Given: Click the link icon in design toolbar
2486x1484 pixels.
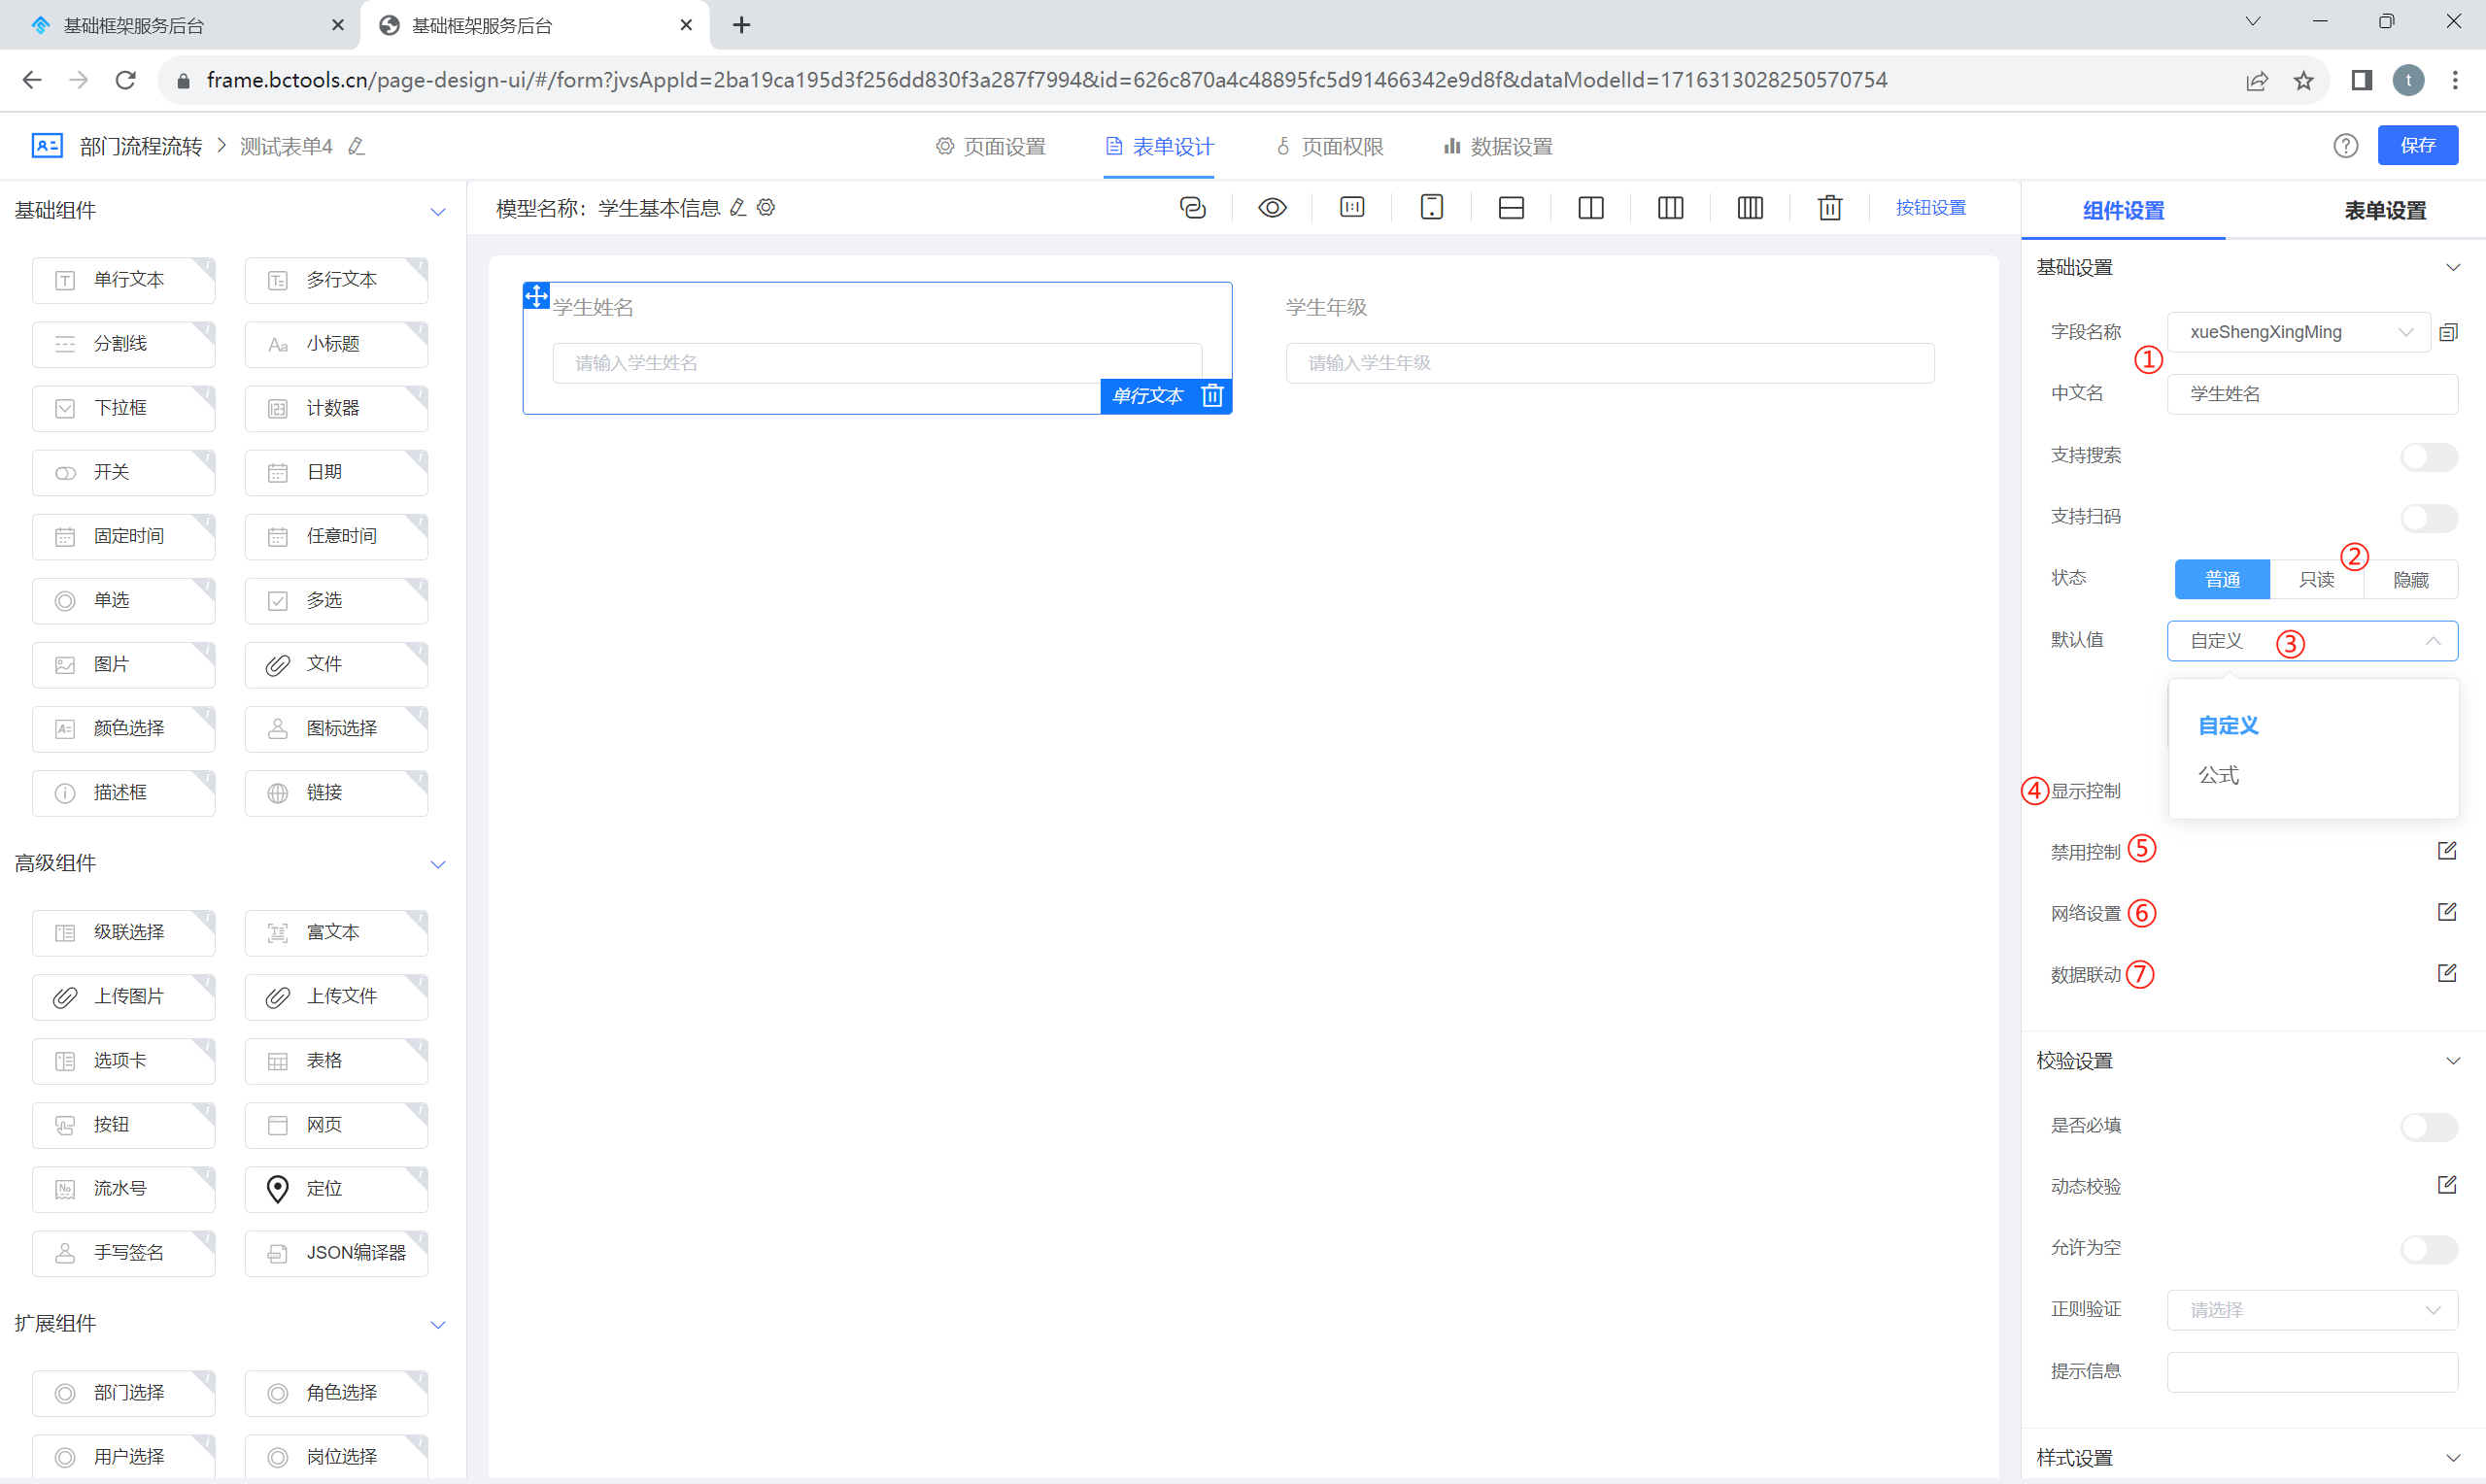Looking at the screenshot, I should click(1193, 208).
